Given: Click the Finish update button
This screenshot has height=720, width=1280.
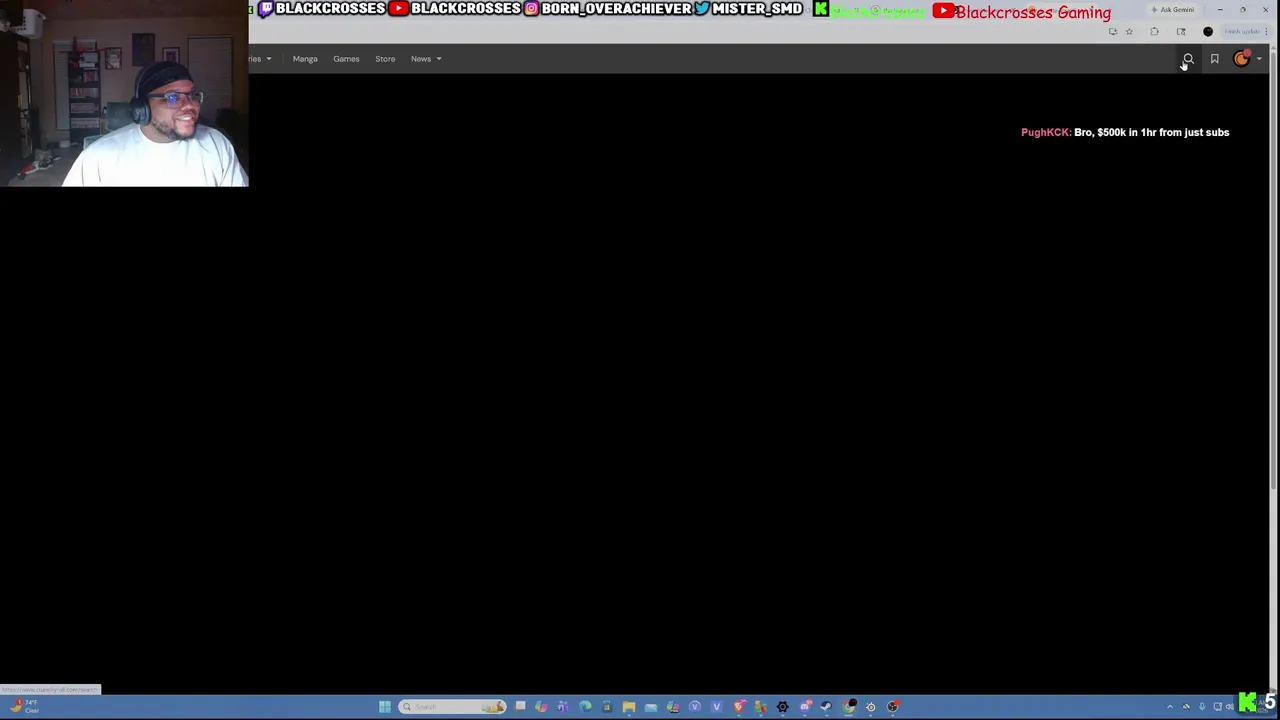Looking at the screenshot, I should [x=1242, y=31].
